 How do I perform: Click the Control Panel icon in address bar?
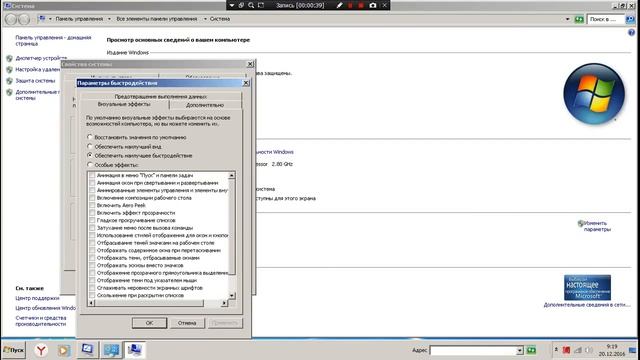[x=42, y=19]
